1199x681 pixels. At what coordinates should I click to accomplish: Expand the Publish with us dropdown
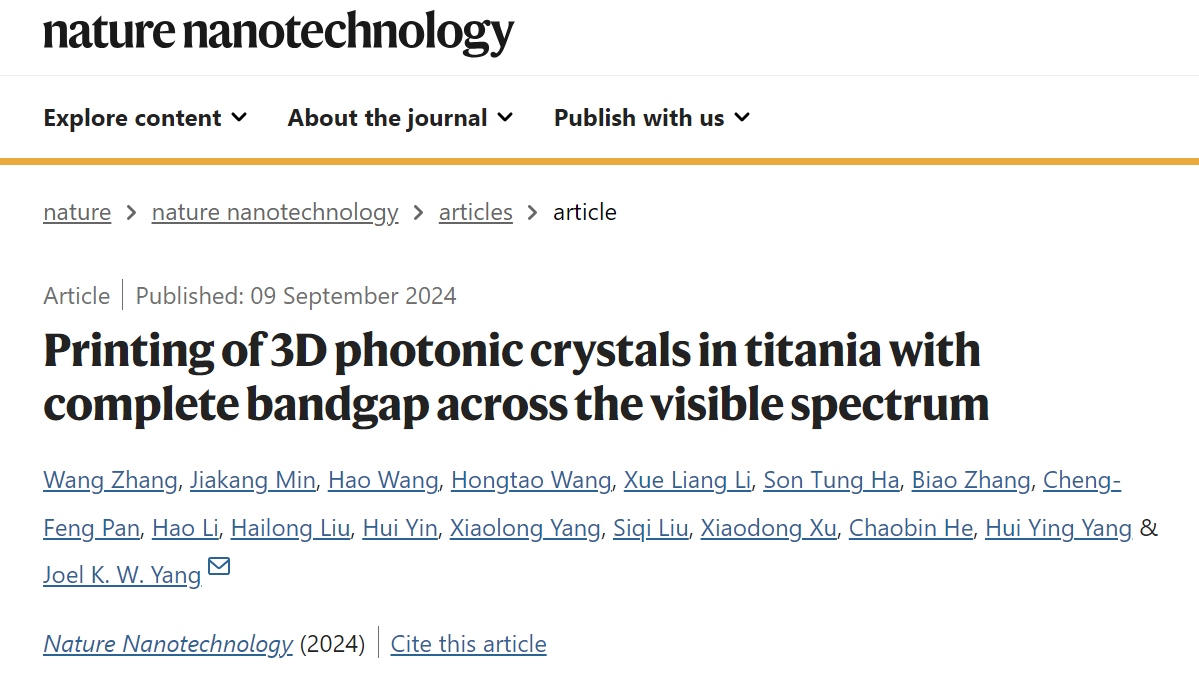(x=651, y=118)
